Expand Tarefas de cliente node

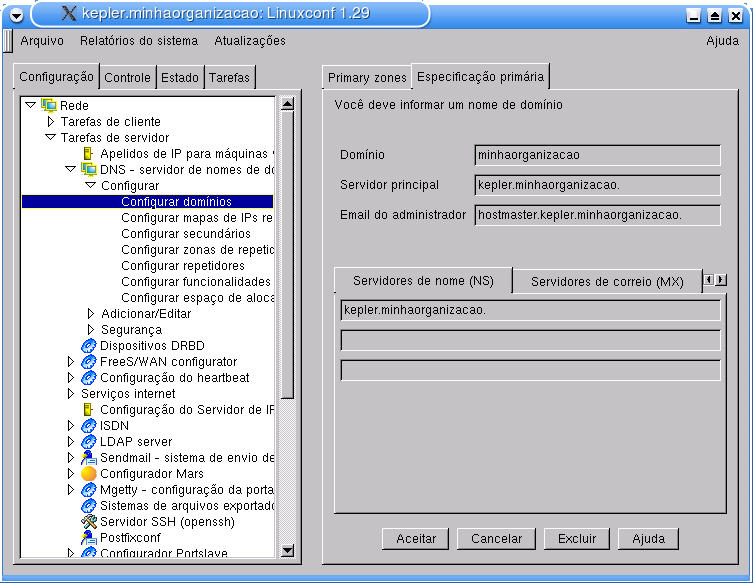pos(50,121)
